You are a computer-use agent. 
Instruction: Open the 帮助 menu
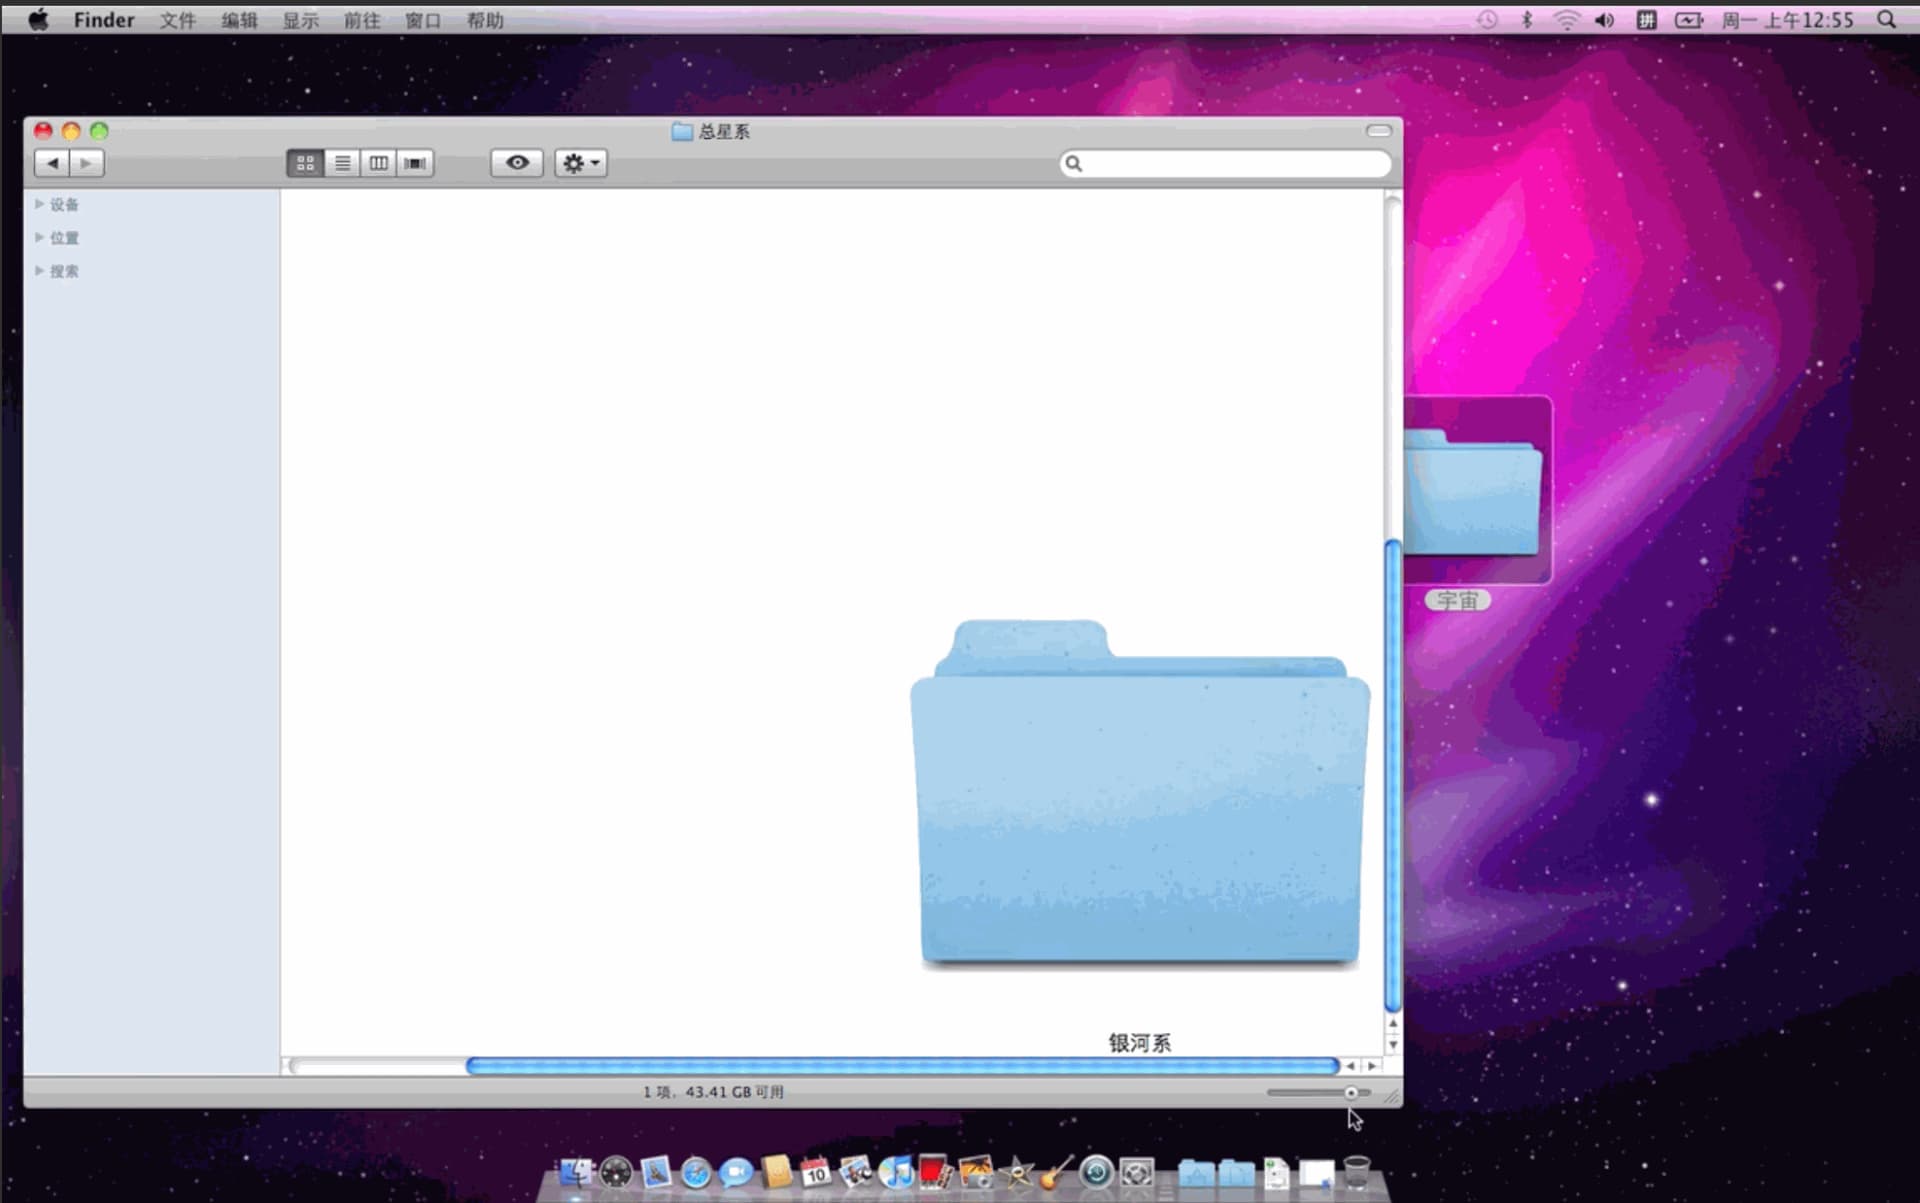[485, 20]
